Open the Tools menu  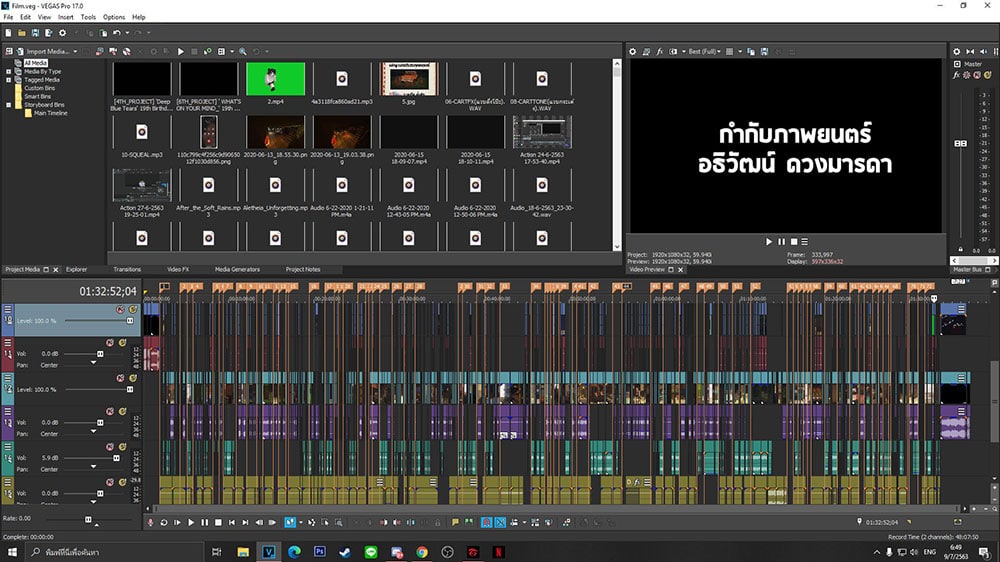coord(88,17)
